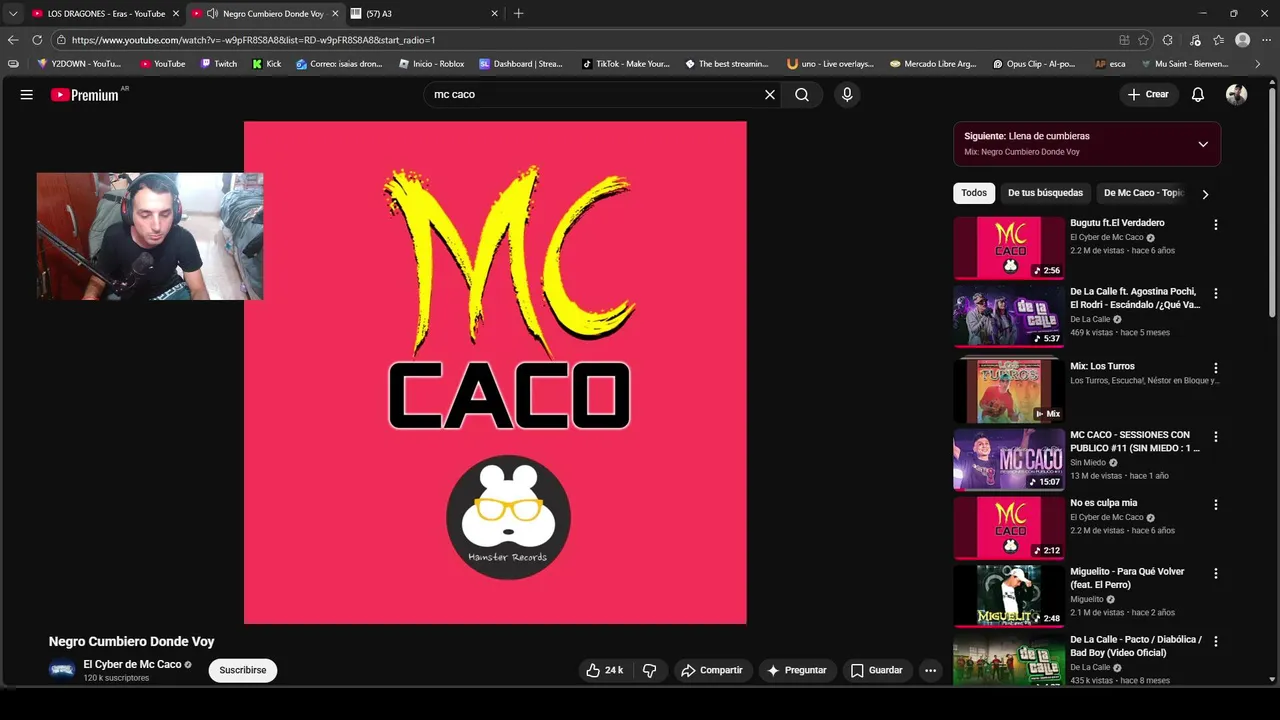The height and width of the screenshot is (720, 1280).
Task: Click the Suscribirse button
Action: [x=243, y=671]
